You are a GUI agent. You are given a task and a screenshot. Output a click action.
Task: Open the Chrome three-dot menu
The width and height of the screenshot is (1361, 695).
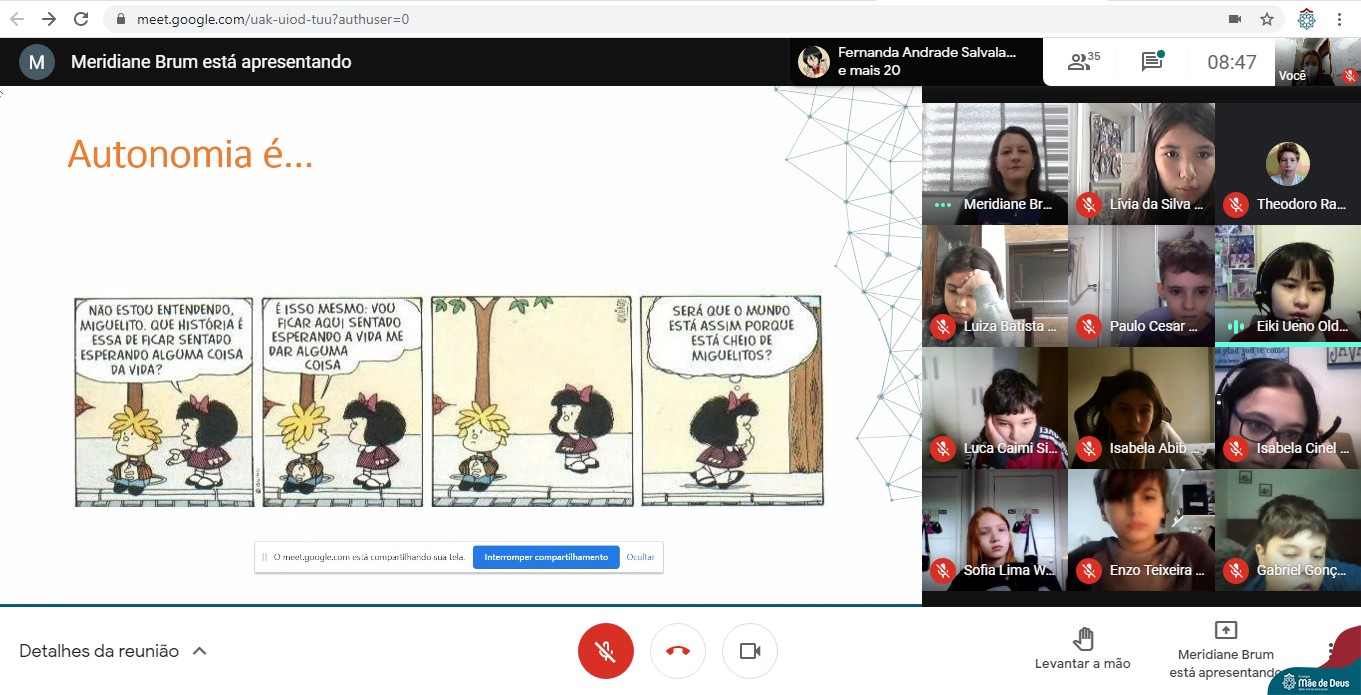[x=1339, y=19]
